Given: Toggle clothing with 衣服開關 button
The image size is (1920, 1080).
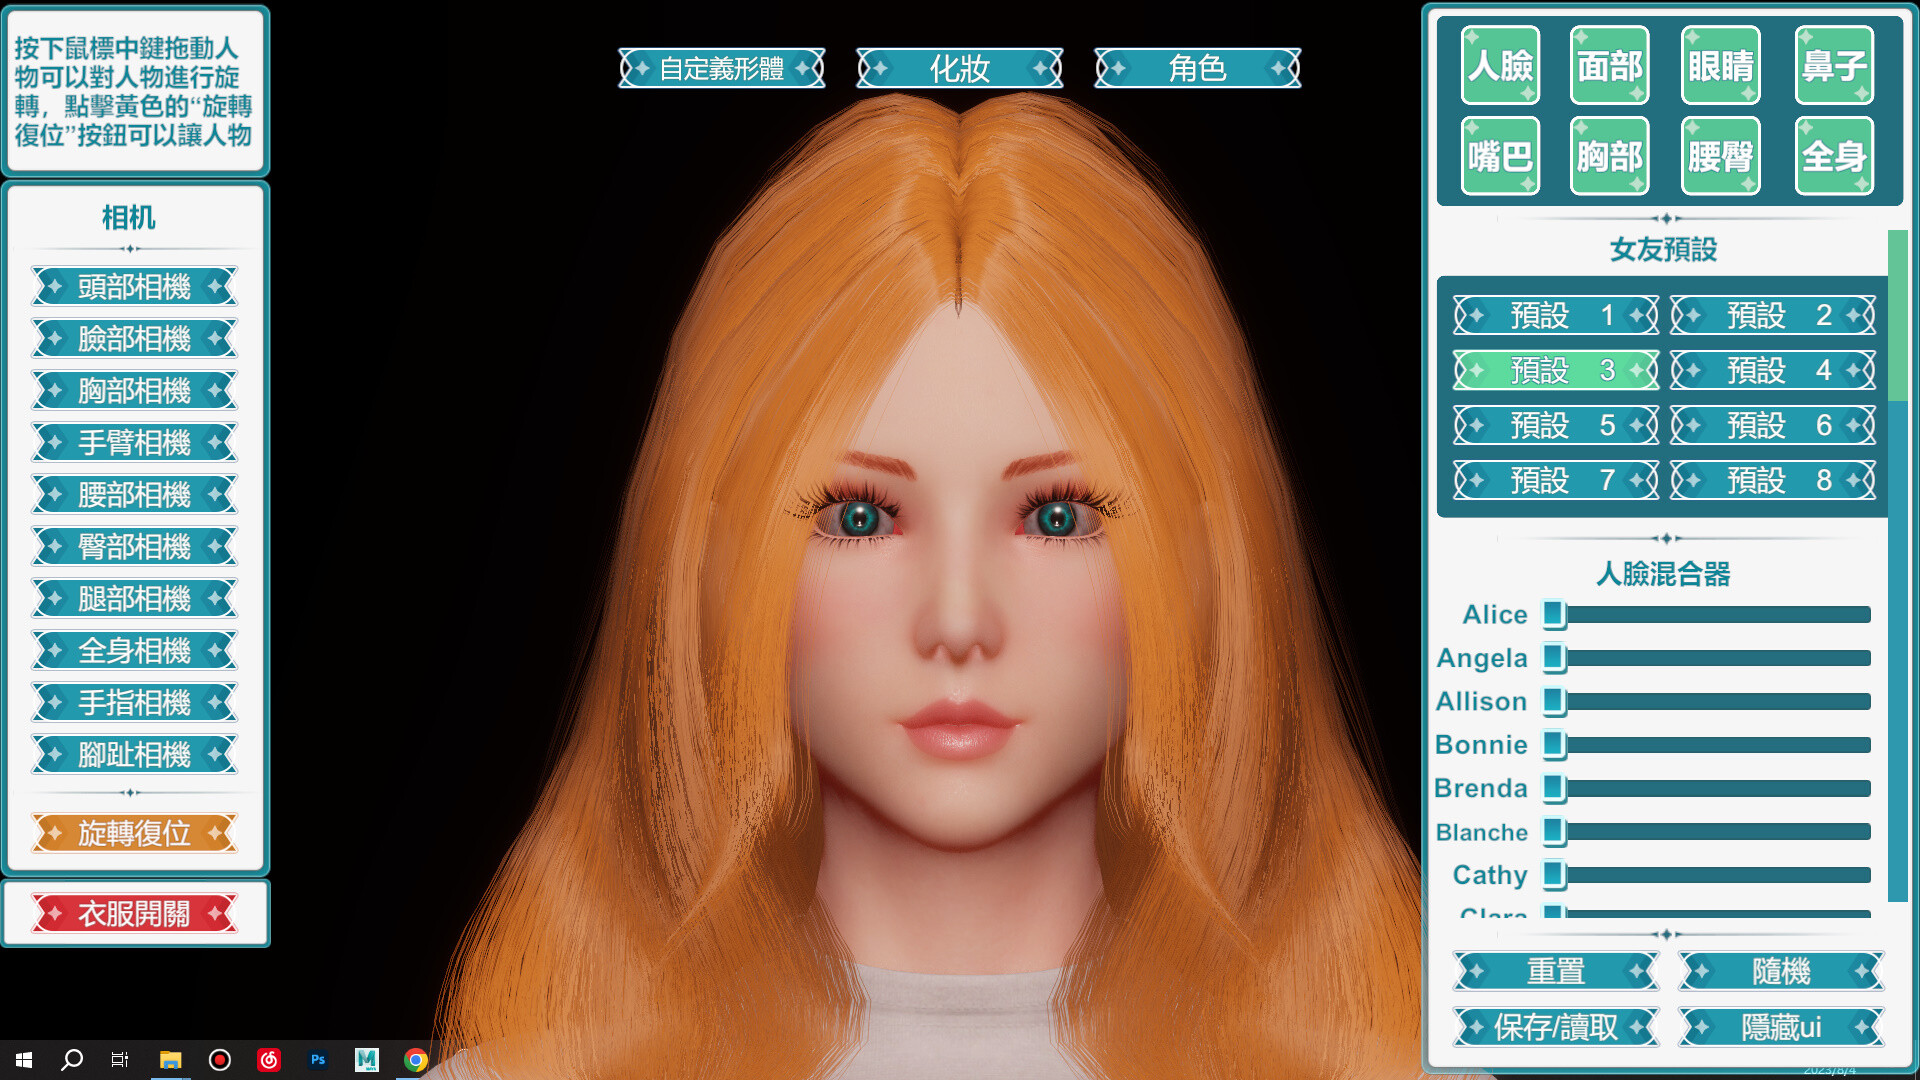Looking at the screenshot, I should 135,912.
